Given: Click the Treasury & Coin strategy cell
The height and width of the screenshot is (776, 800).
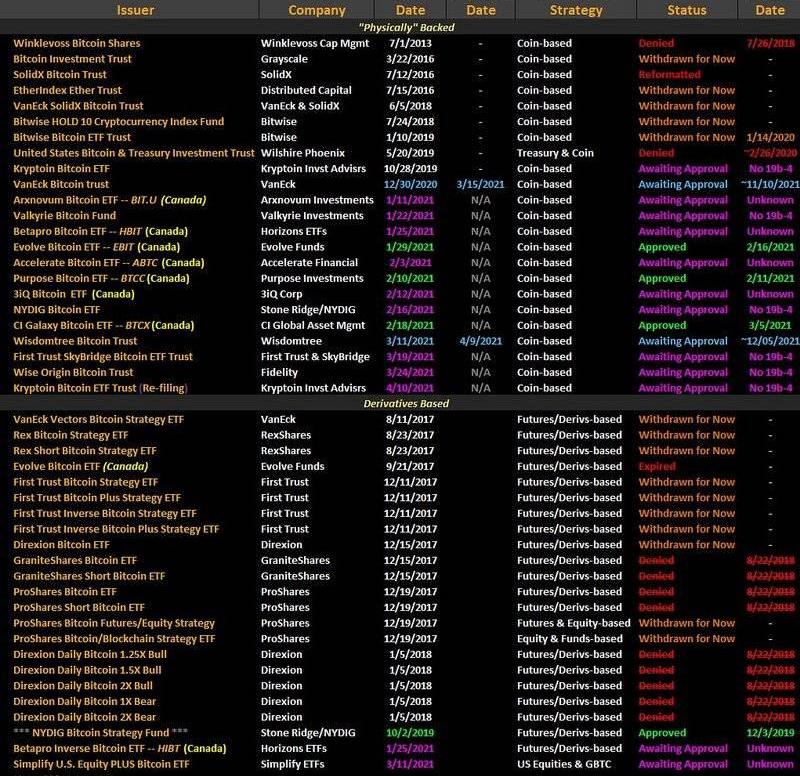Looking at the screenshot, I should pos(555,153).
